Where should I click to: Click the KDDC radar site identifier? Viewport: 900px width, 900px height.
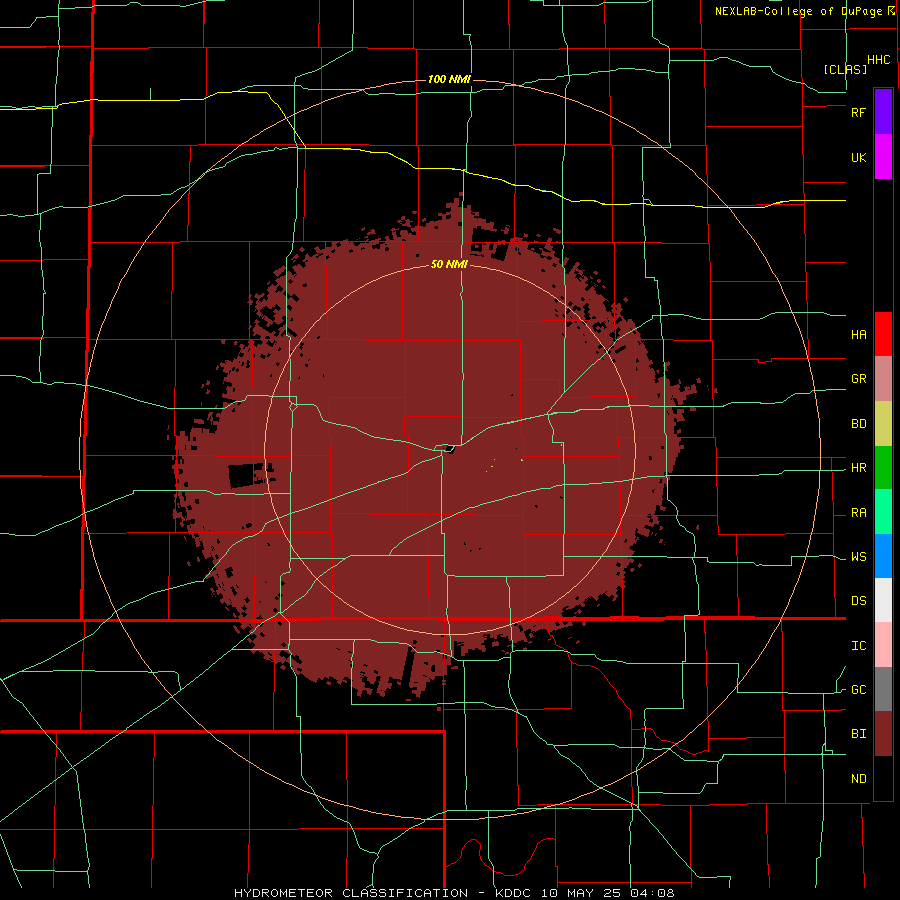click(x=513, y=893)
